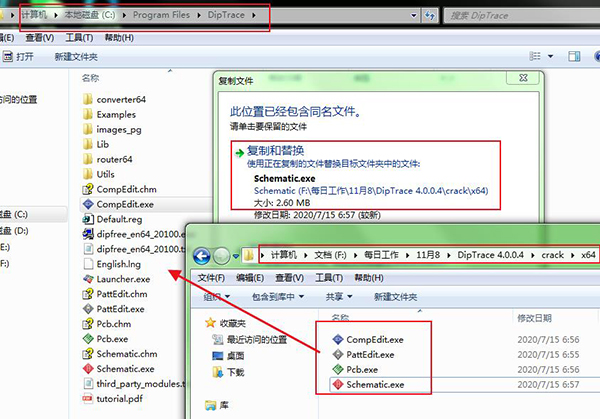
Task: Open 文件(F) menu in x64 window
Action: tap(211, 278)
